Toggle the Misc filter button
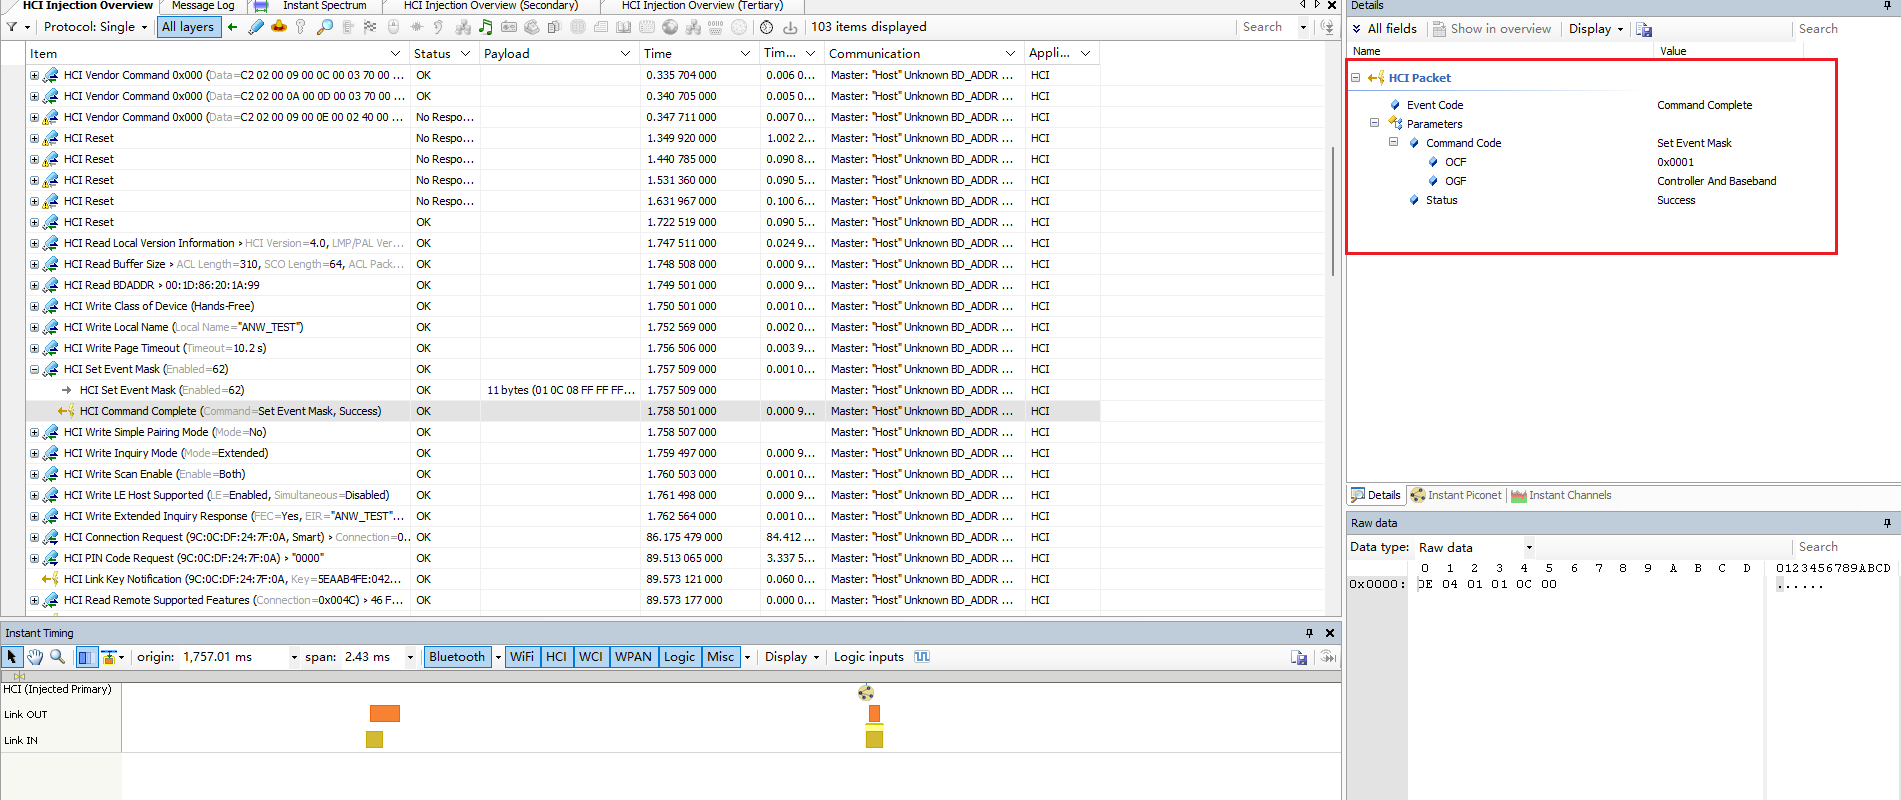1901x800 pixels. (720, 657)
